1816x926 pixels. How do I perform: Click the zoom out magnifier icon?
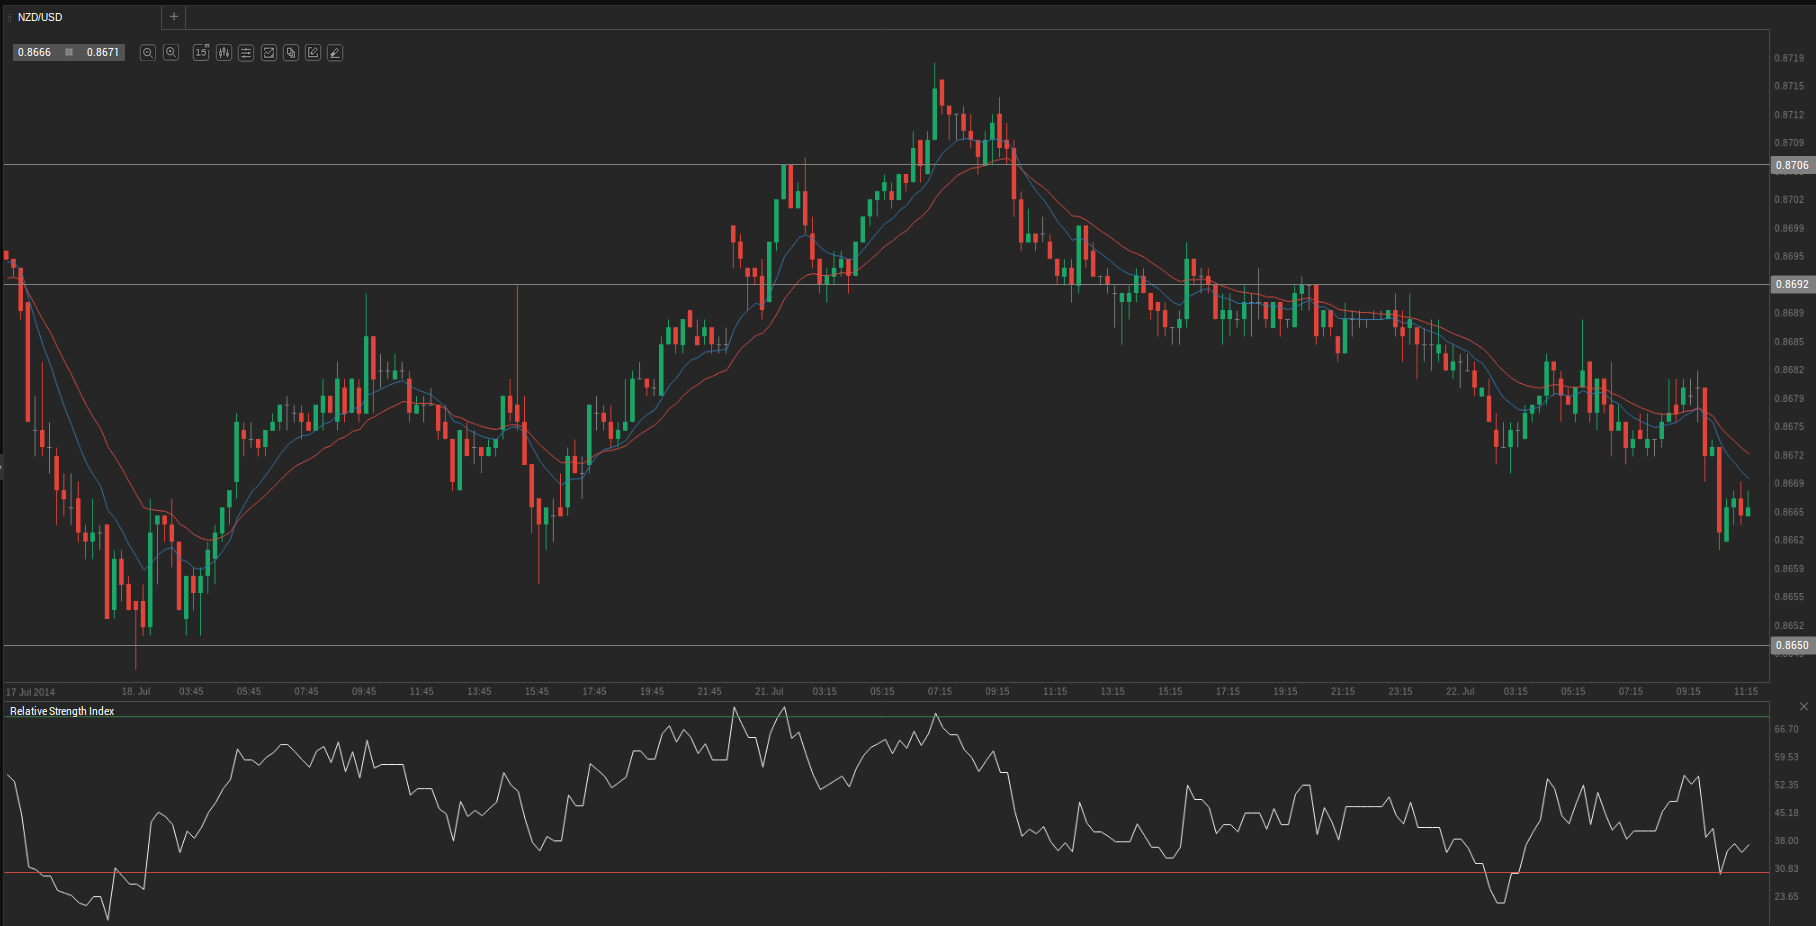(x=148, y=53)
